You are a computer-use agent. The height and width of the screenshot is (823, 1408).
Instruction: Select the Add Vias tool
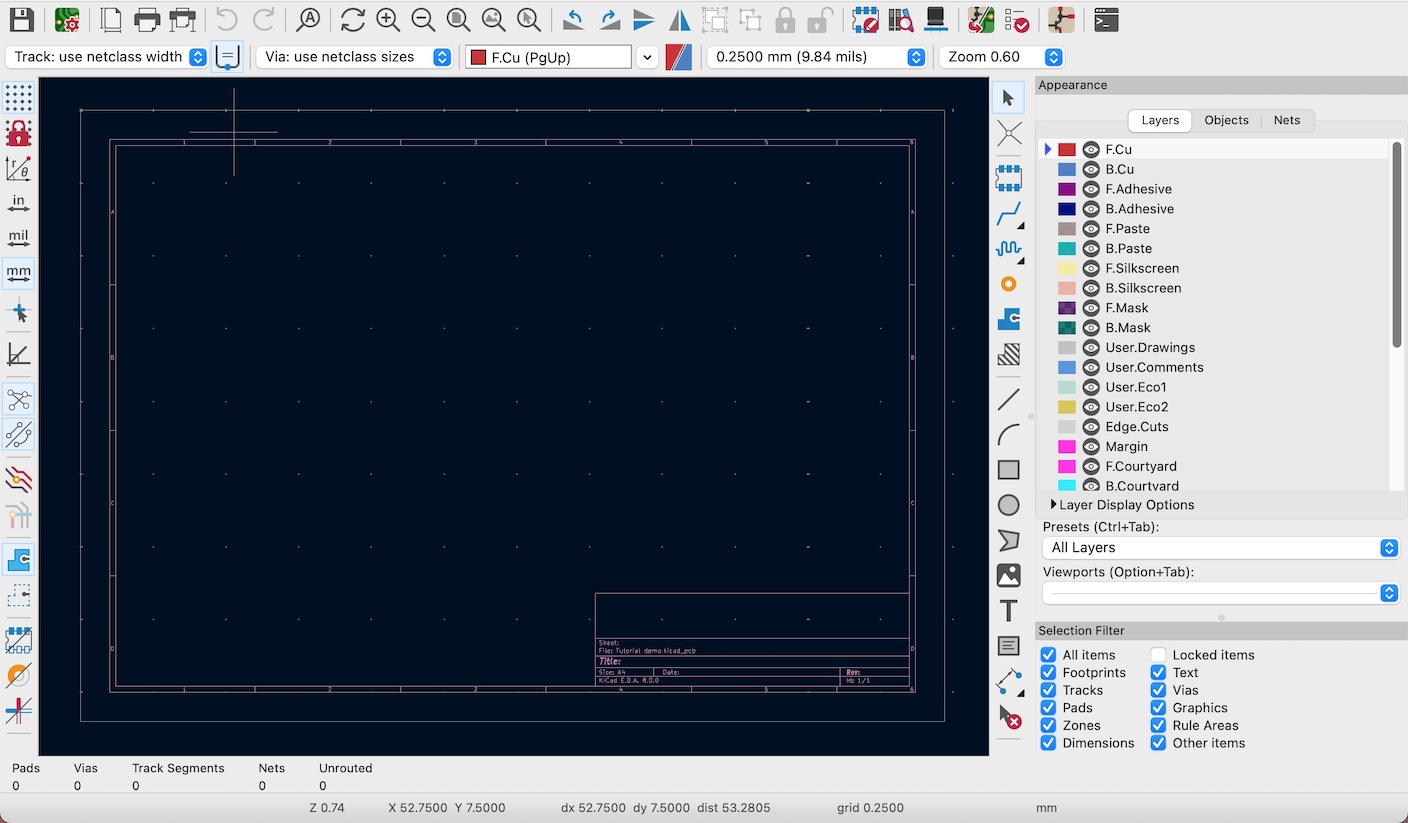point(1009,284)
